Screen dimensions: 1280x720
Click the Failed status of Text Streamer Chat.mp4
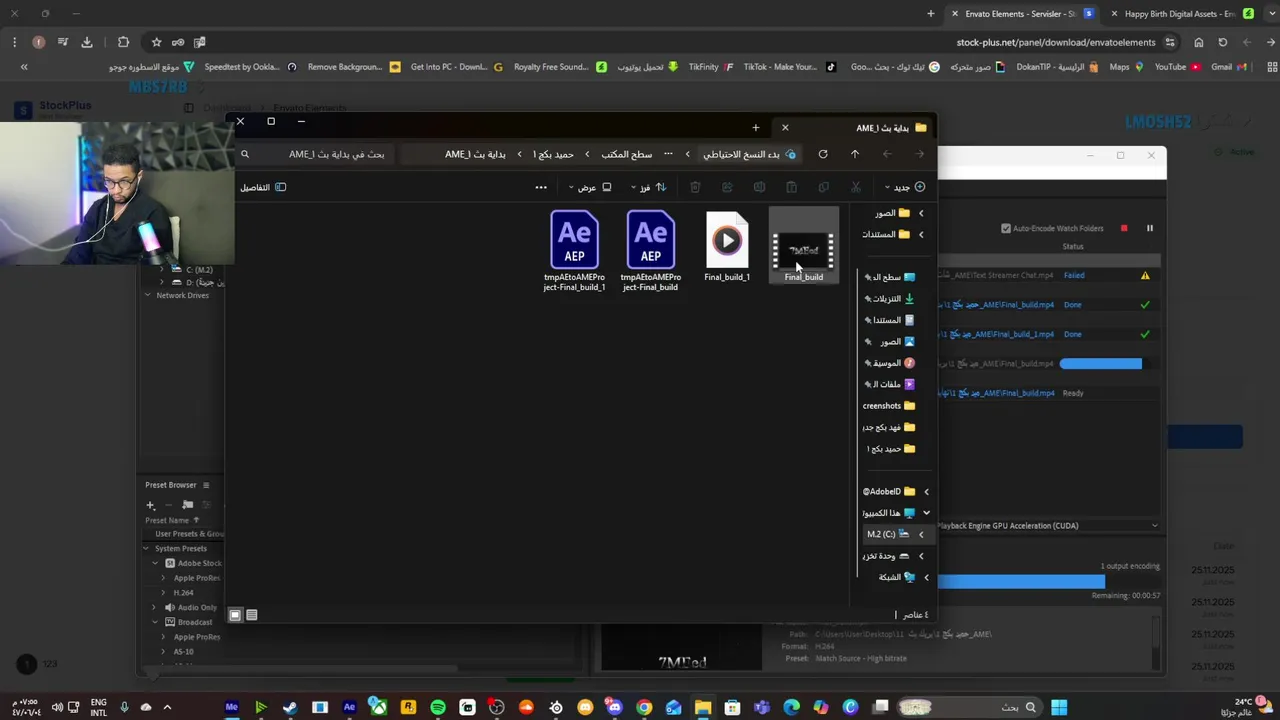click(x=1074, y=275)
